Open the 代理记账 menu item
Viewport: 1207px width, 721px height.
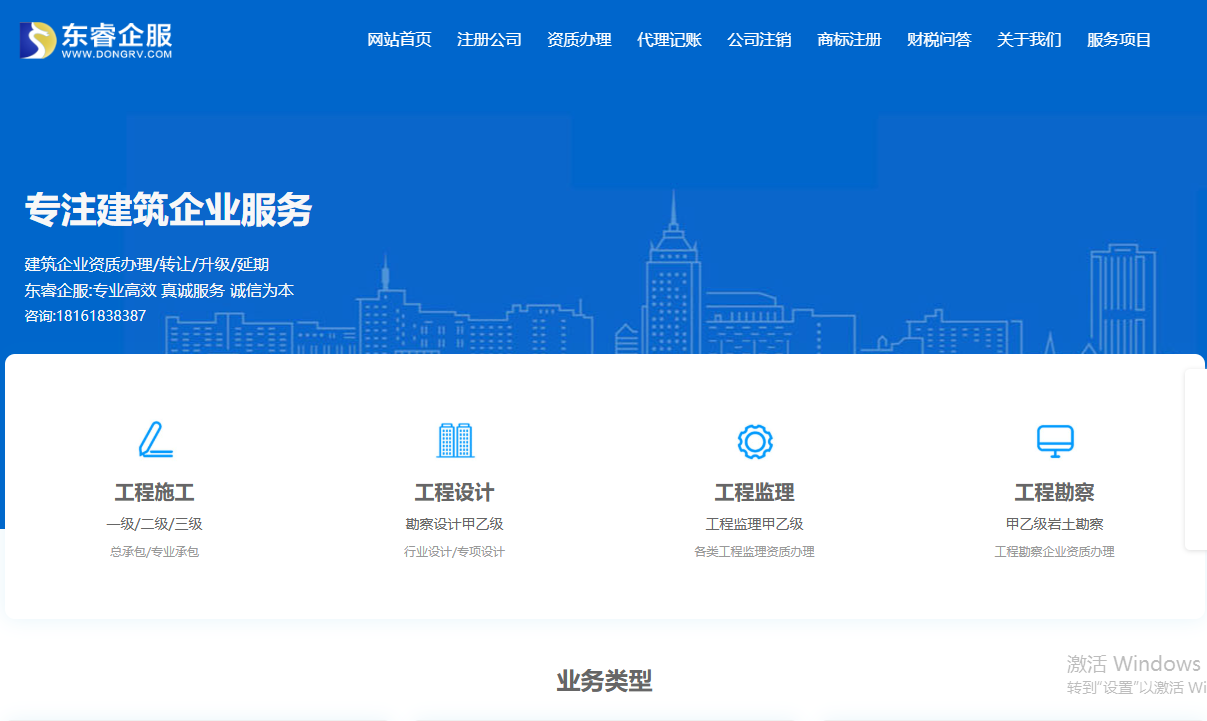click(x=669, y=40)
